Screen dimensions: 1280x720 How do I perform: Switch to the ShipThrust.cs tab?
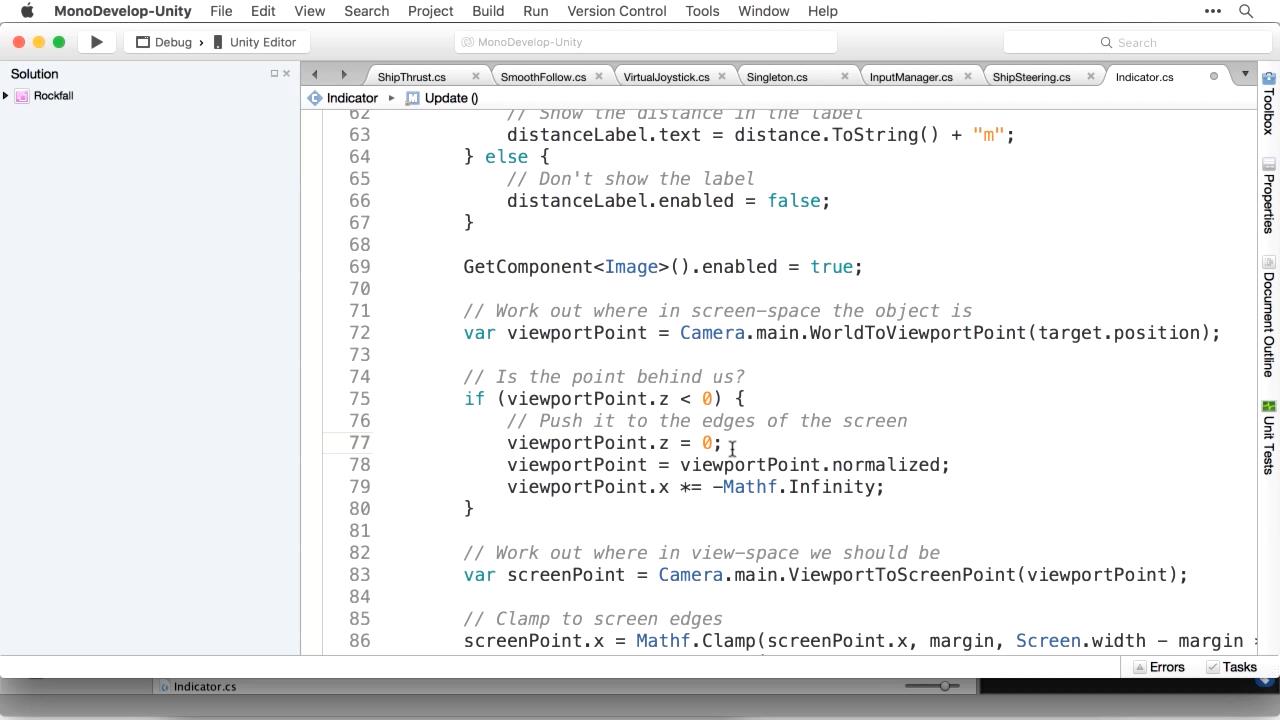[x=412, y=77]
